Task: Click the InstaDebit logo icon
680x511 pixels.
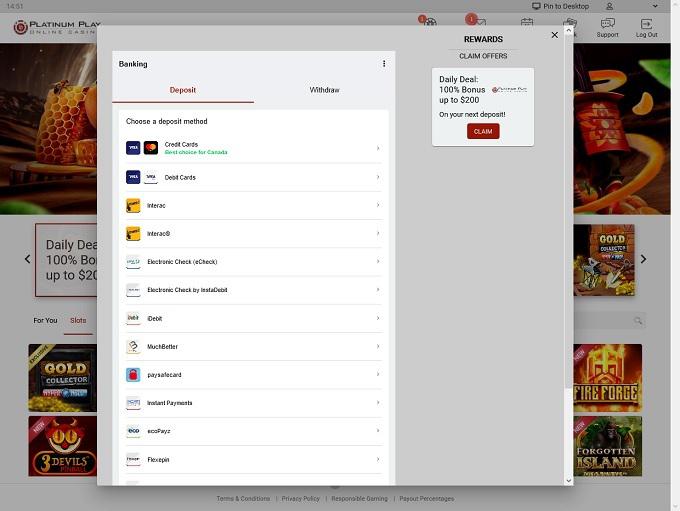Action: 133,290
